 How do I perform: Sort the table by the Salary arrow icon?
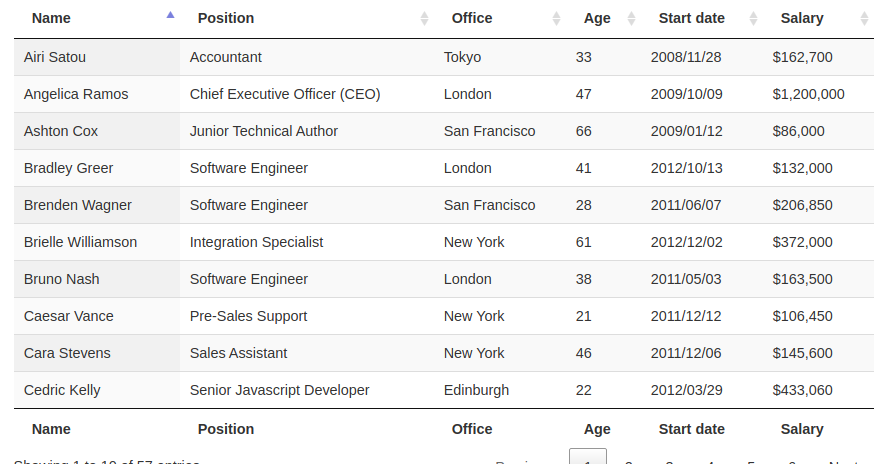(864, 18)
